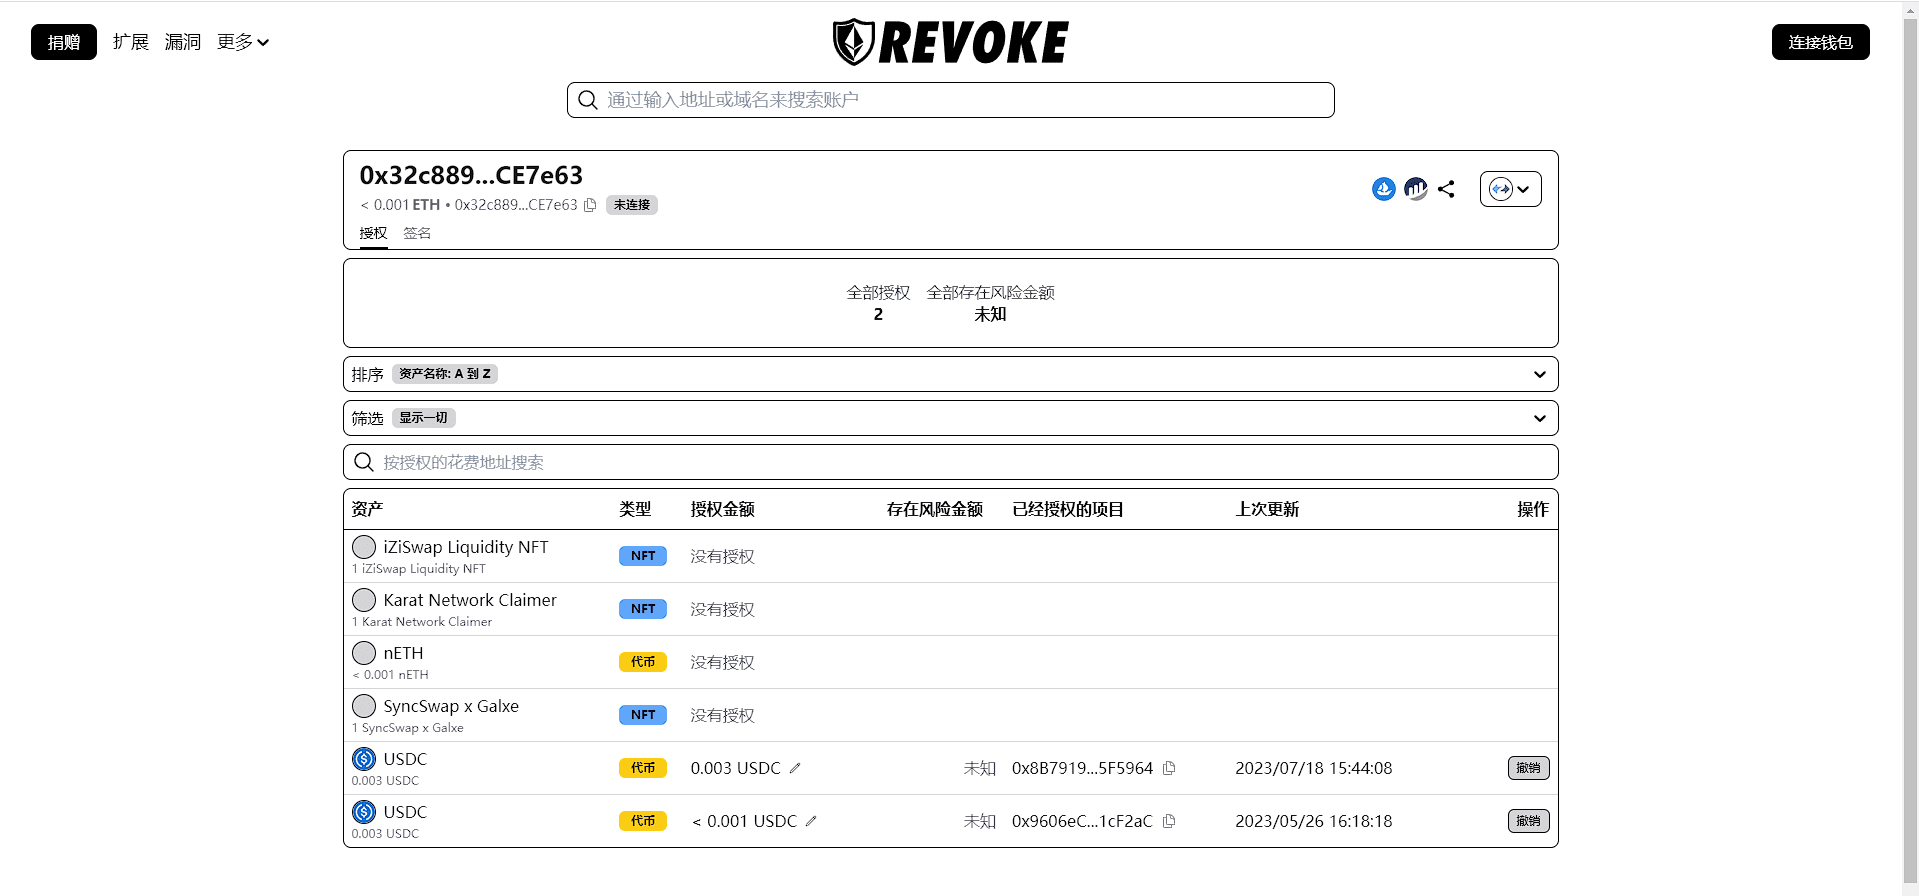Expand the 筛选 filter options
The height and width of the screenshot is (896, 1919).
pos(1539,418)
